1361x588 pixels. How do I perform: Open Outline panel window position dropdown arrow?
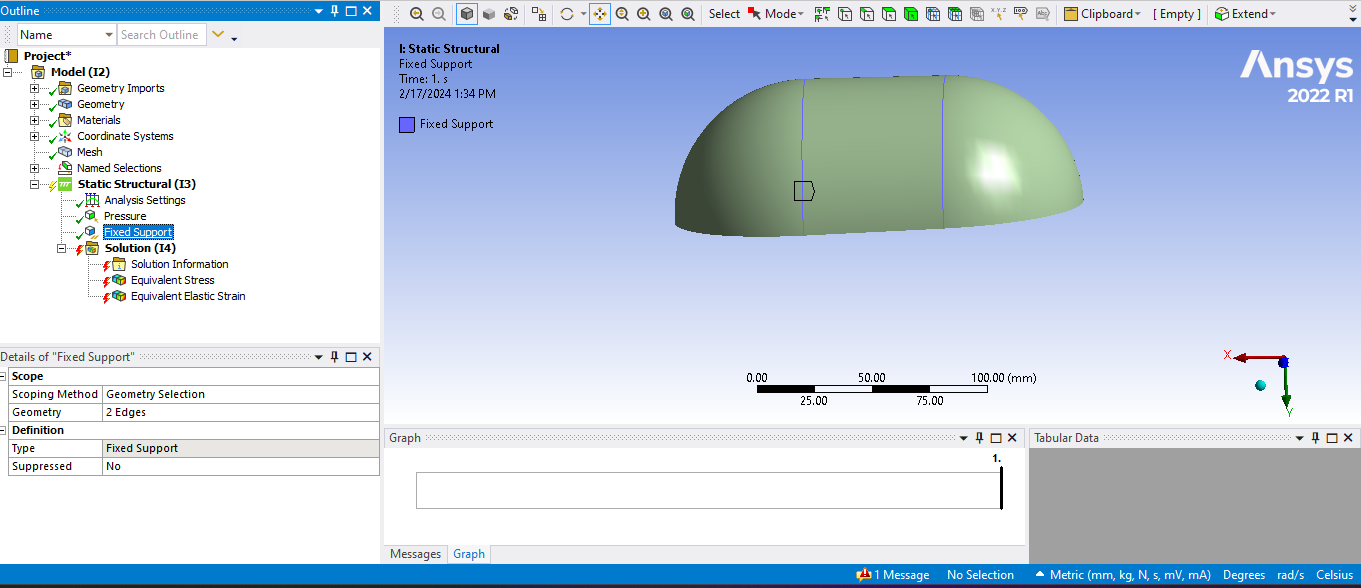click(x=319, y=11)
